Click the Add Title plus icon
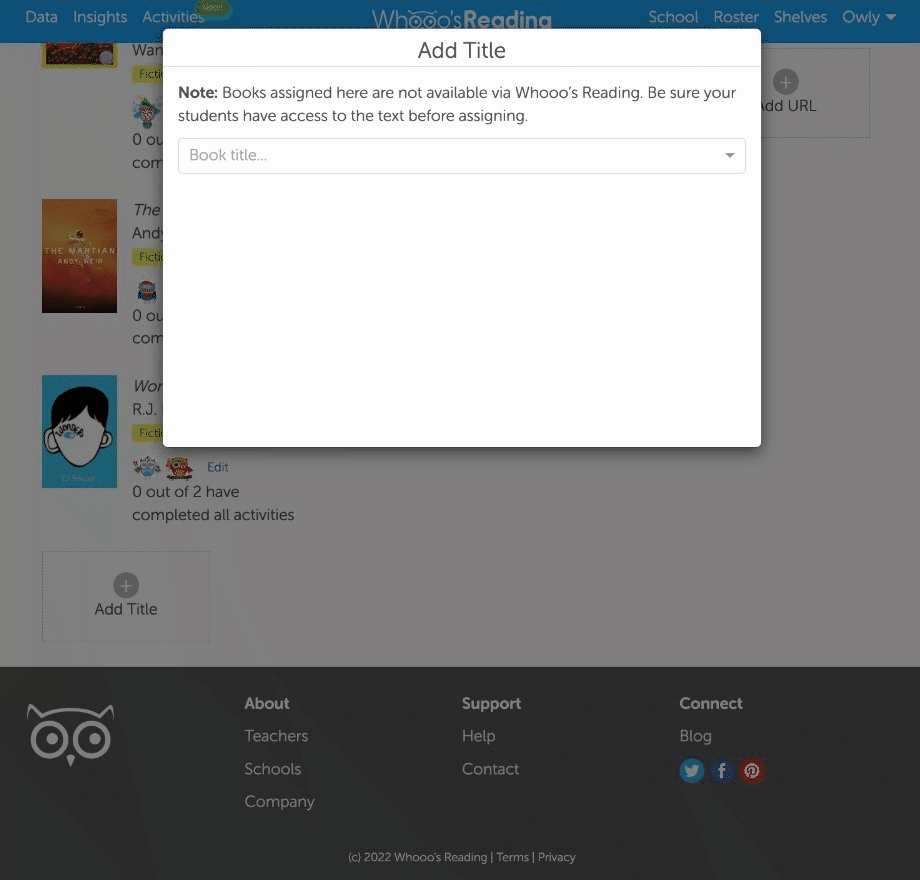920x880 pixels. tap(126, 585)
